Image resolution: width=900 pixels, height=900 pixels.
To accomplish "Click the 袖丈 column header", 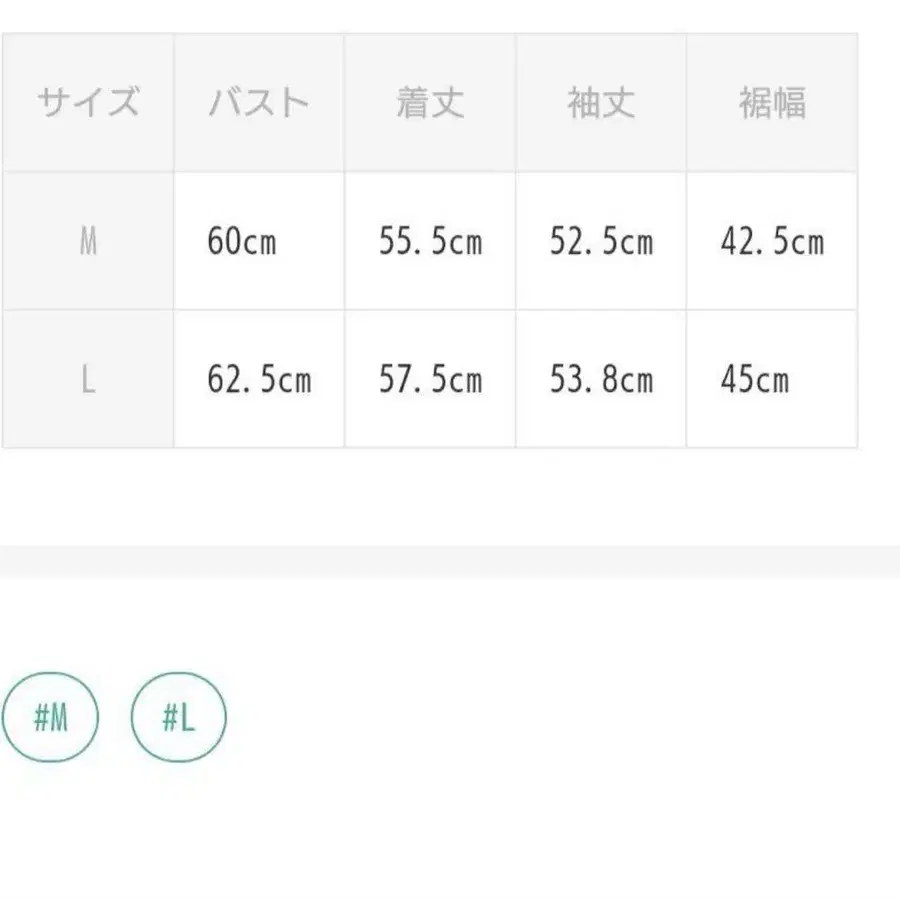I will tap(601, 103).
